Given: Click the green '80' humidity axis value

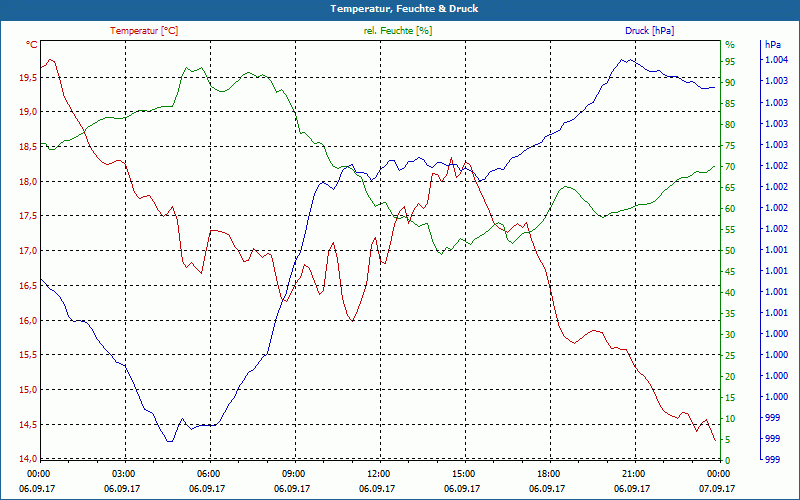Looking at the screenshot, I should pyautogui.click(x=730, y=124).
